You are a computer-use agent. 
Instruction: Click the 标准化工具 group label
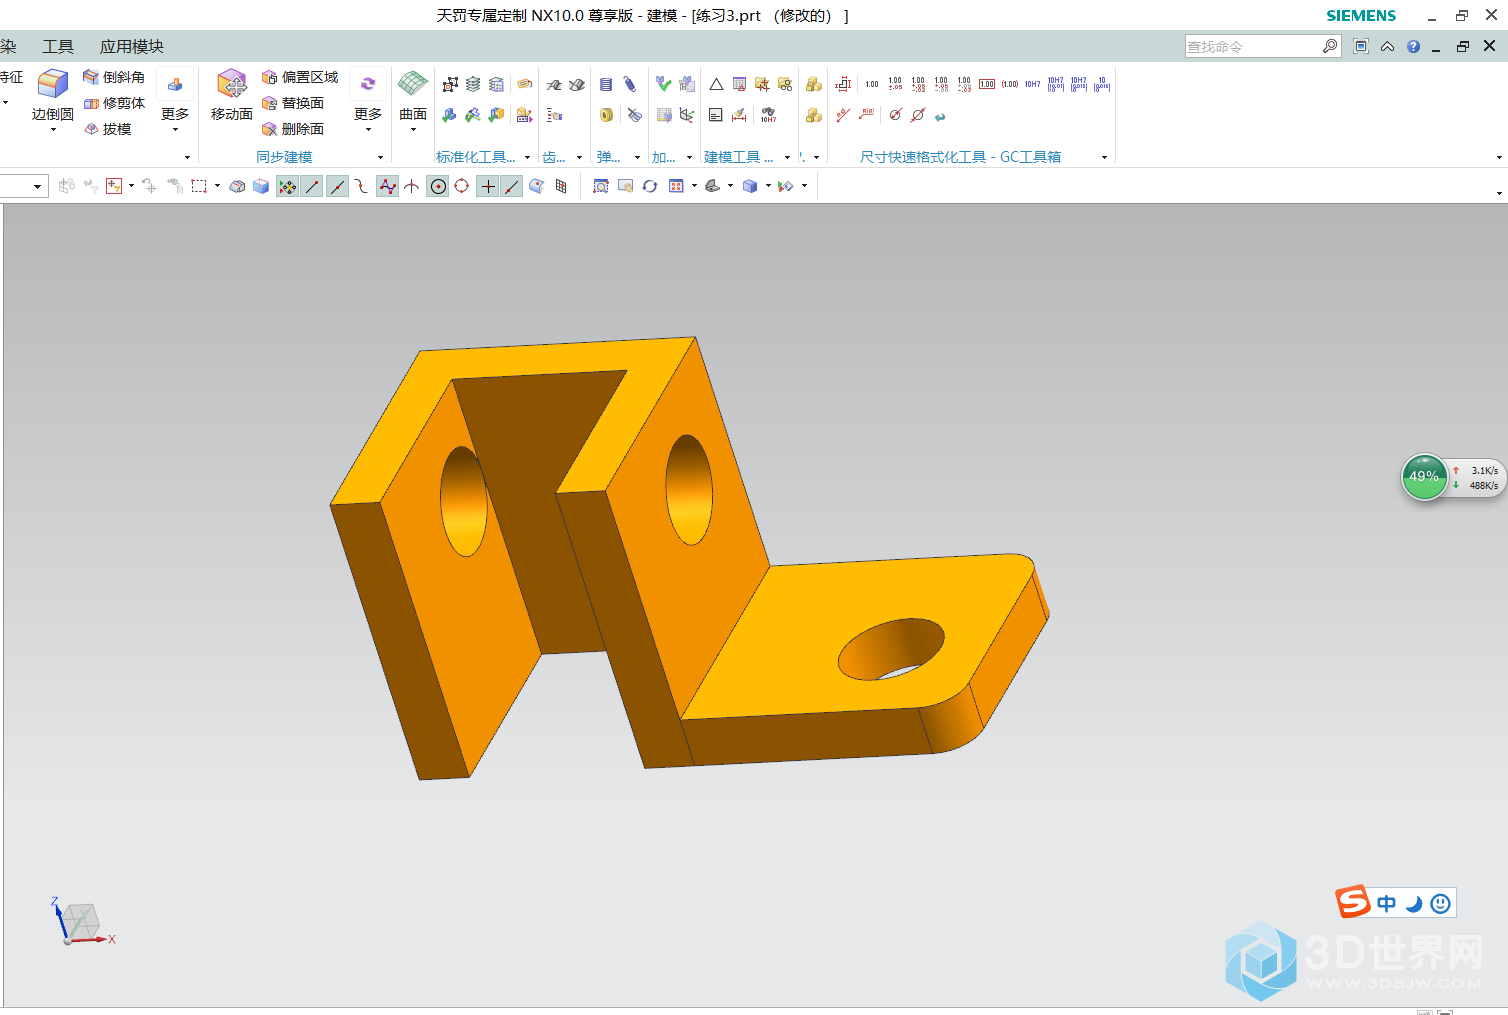pyautogui.click(x=476, y=157)
